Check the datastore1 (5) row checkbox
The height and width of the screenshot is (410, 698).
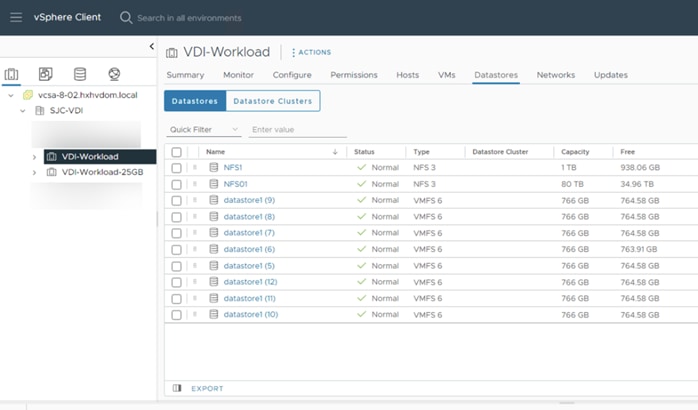(x=176, y=266)
